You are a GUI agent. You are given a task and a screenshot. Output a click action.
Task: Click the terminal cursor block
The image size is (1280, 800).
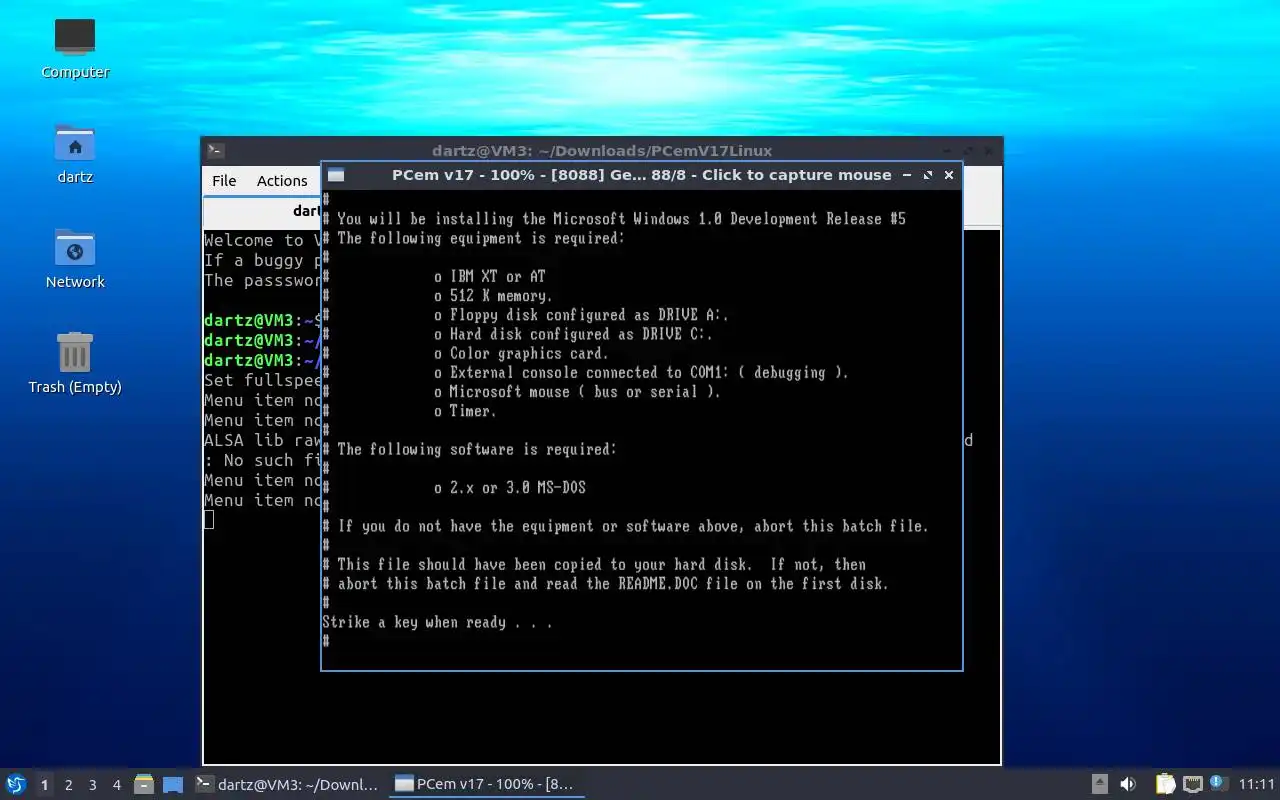209,519
